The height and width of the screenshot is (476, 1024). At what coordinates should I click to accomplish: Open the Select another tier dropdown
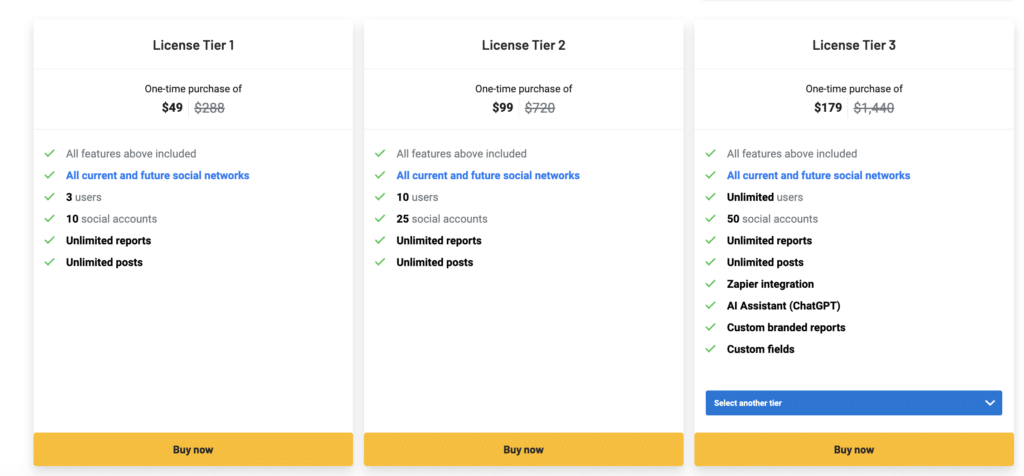point(853,403)
